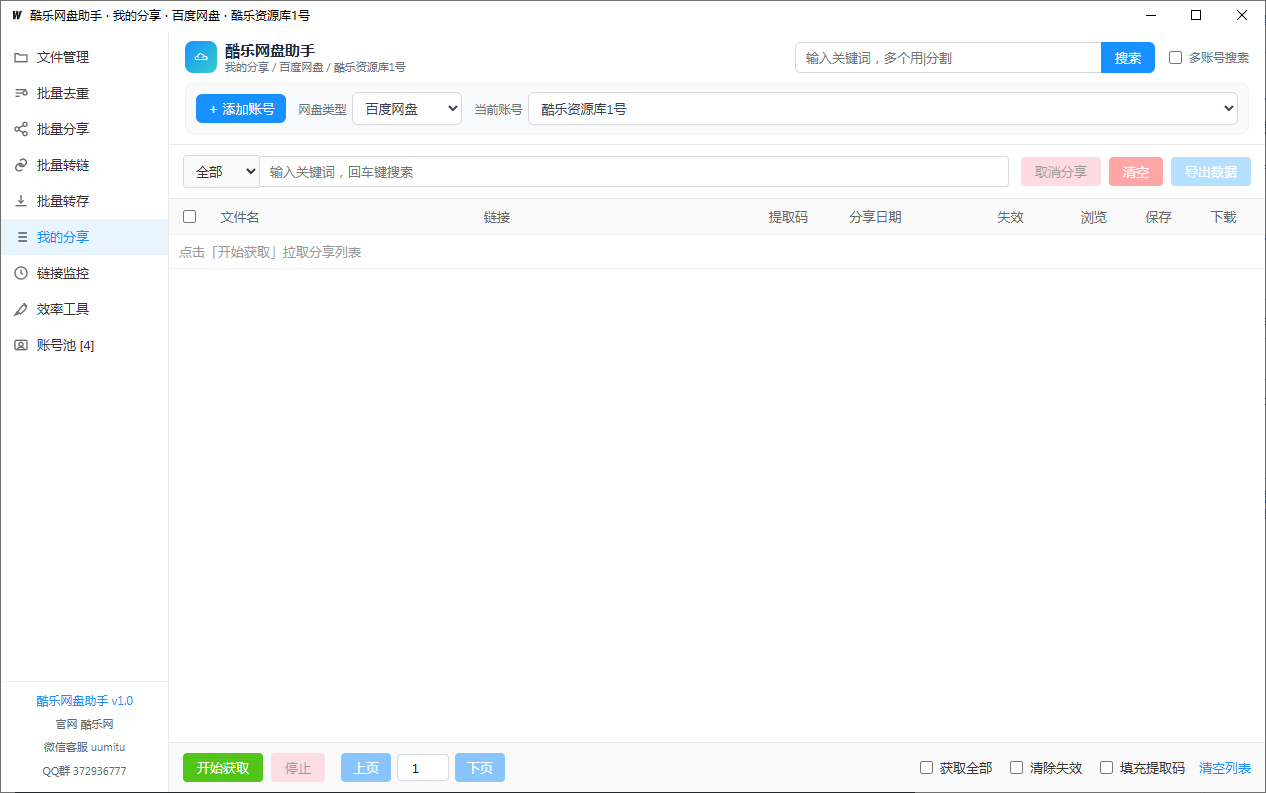Click the pink 清空 button
This screenshot has height=793, width=1266.
coord(1136,172)
